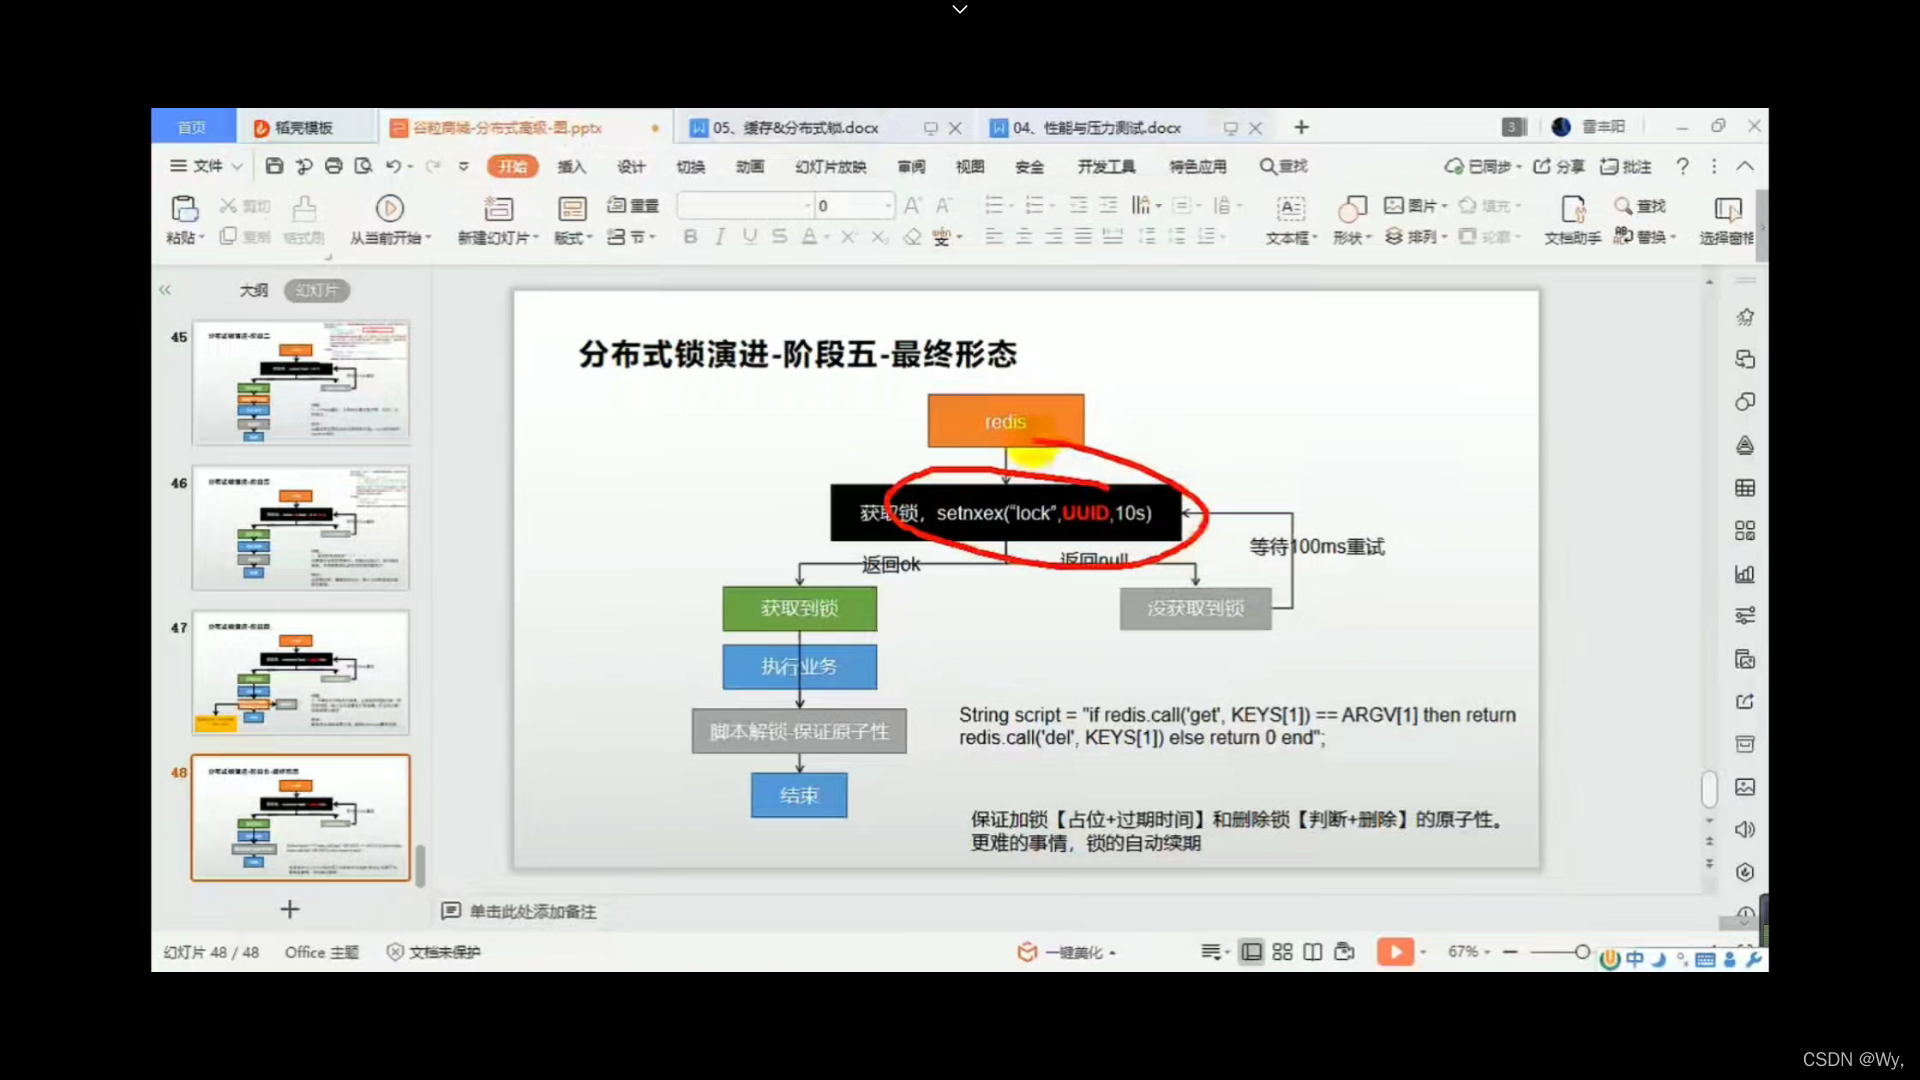Click the Share (分享) button
The width and height of the screenshot is (1920, 1080).
1559,166
